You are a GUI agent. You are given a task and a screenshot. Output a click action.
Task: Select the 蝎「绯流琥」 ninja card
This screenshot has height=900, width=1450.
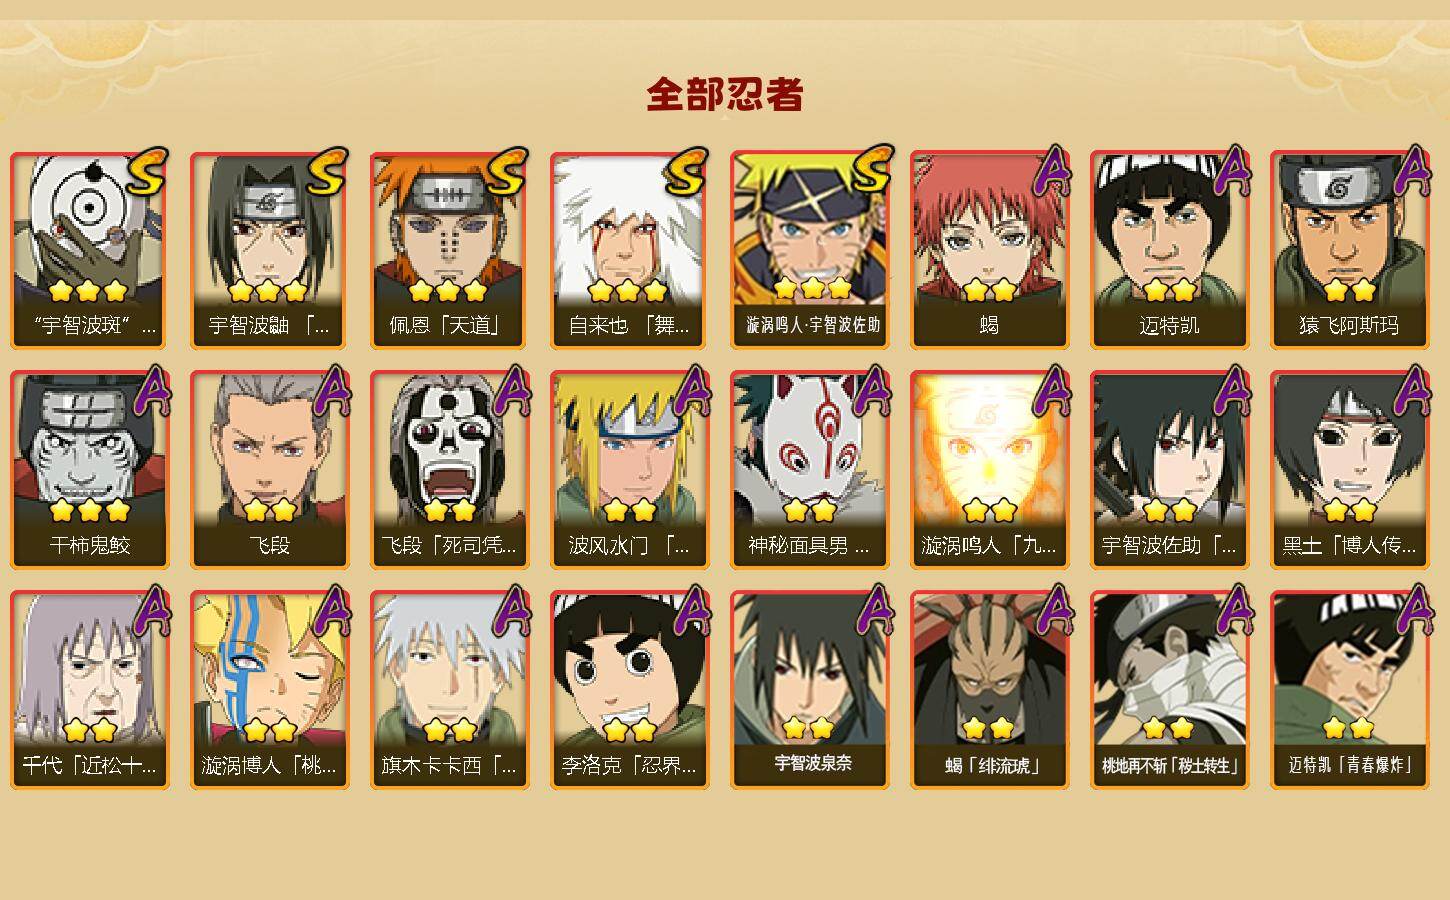coord(989,690)
